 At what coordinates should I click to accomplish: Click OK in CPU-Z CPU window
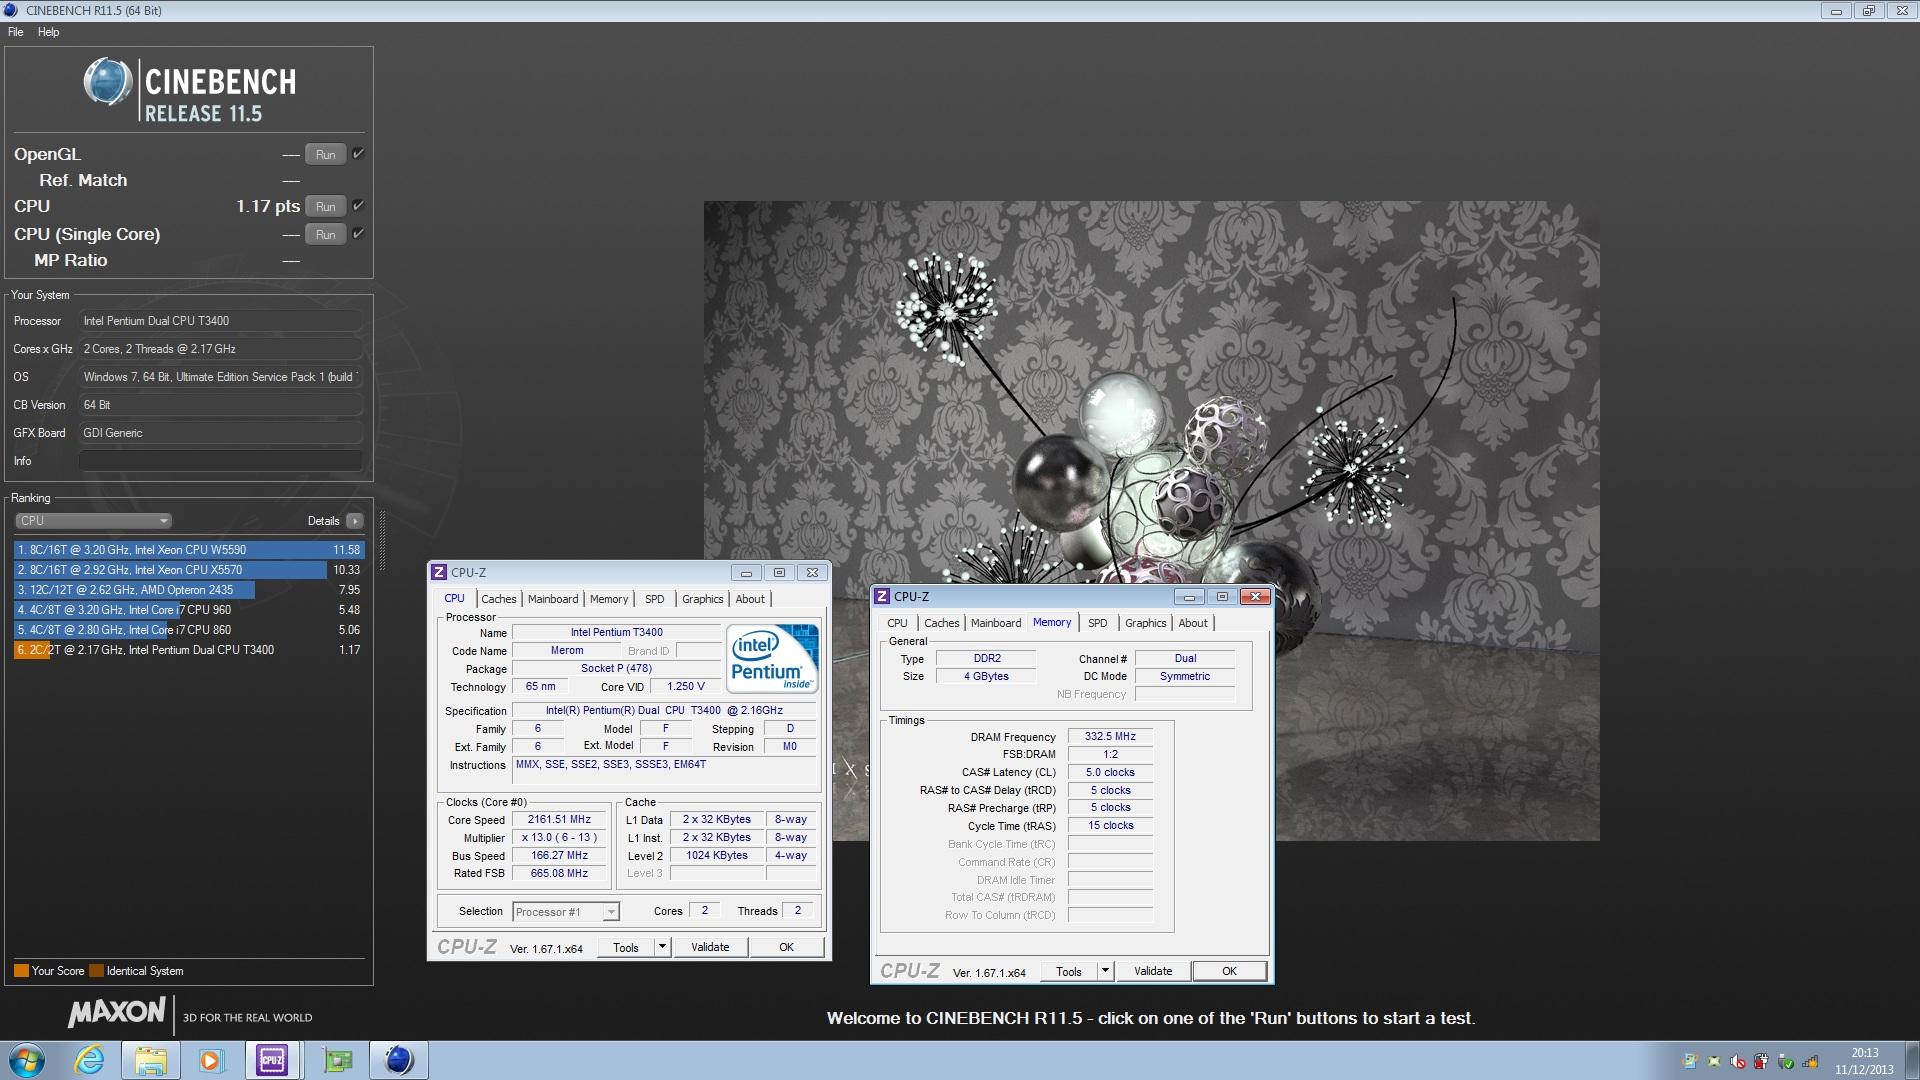click(786, 947)
